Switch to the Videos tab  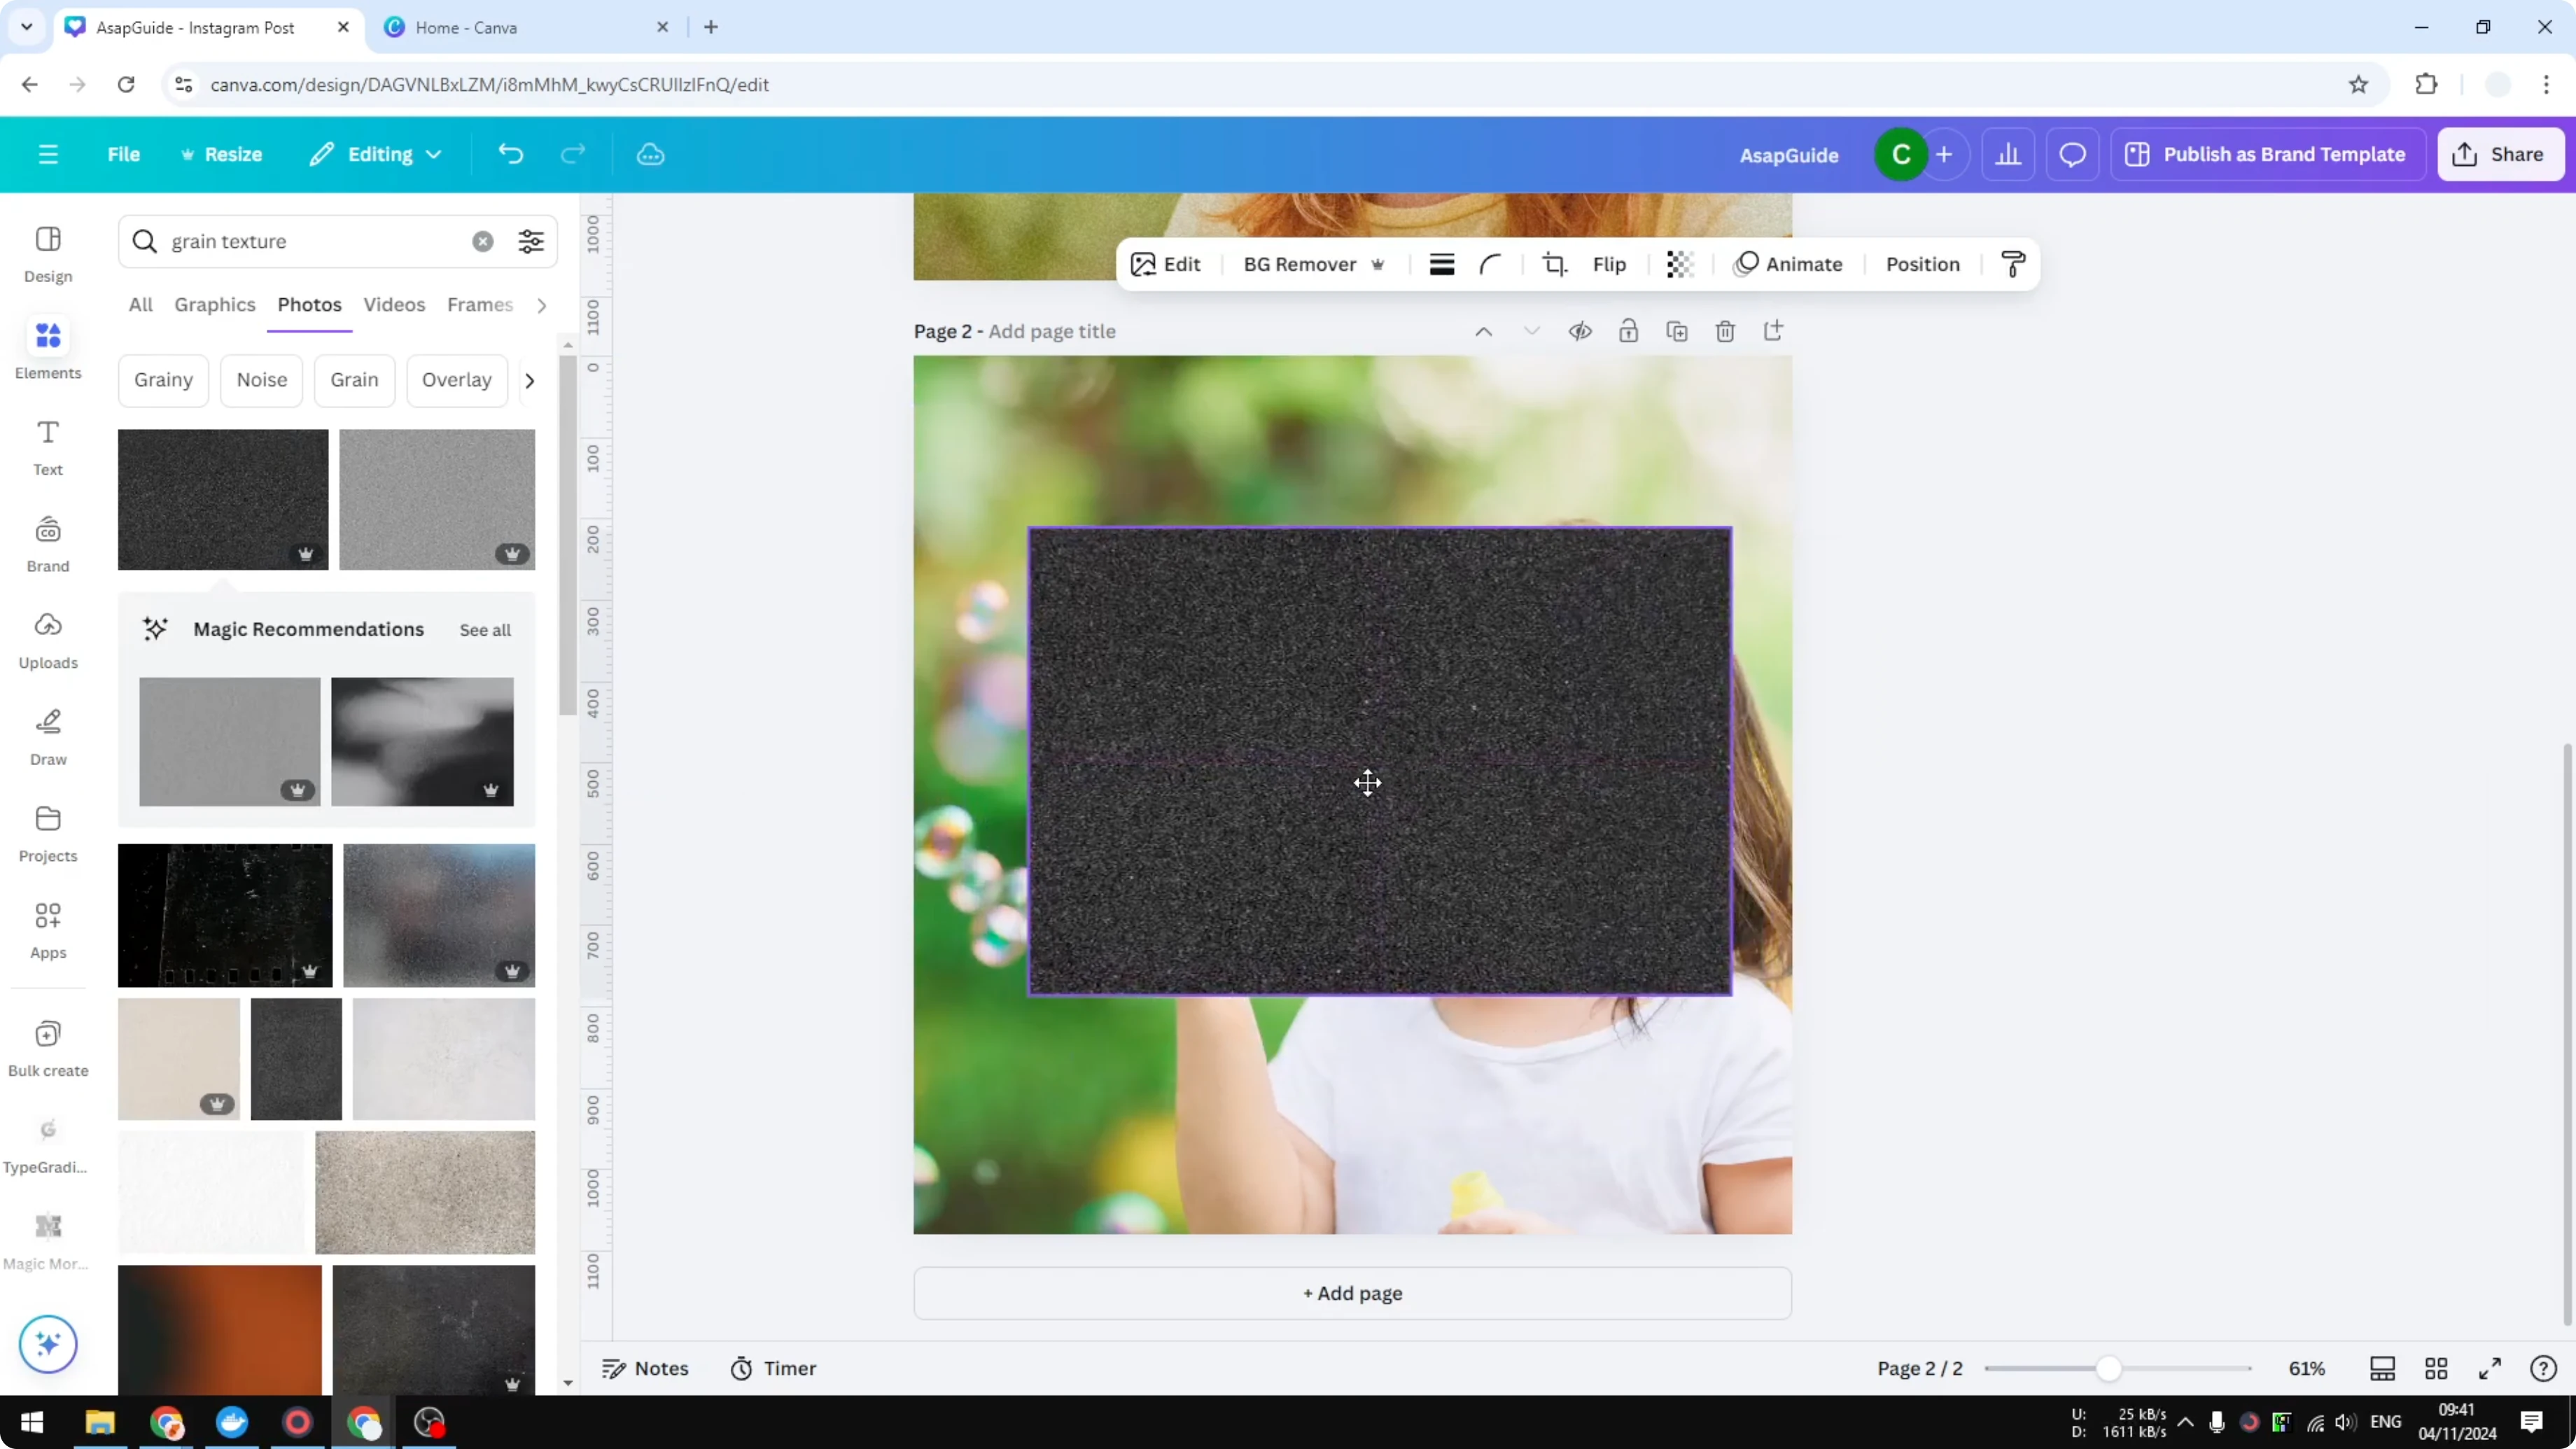[394, 305]
